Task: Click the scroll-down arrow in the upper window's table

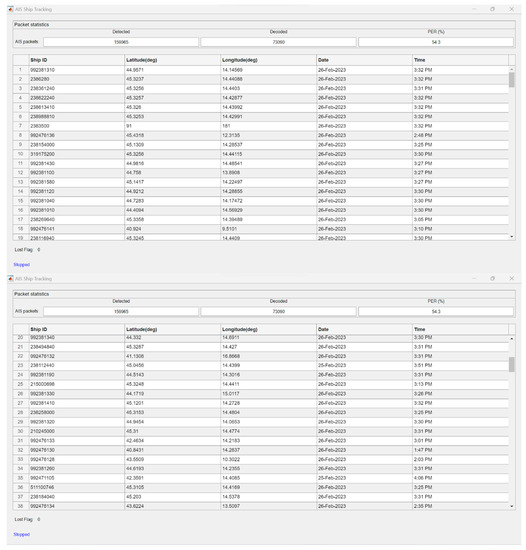Action: (x=512, y=237)
